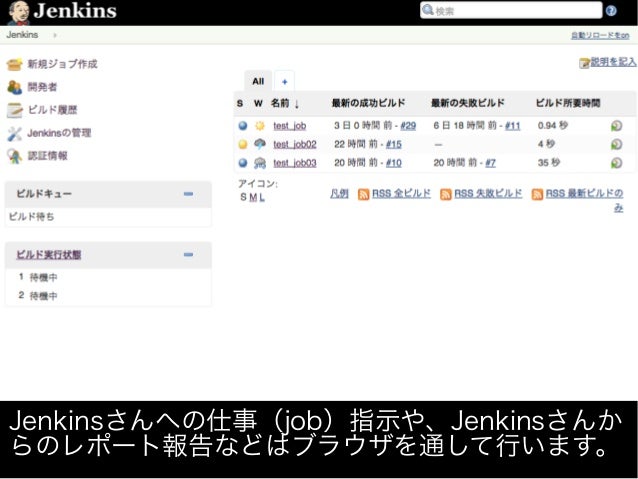
Task: Open the test_job03 link
Action: click(295, 163)
